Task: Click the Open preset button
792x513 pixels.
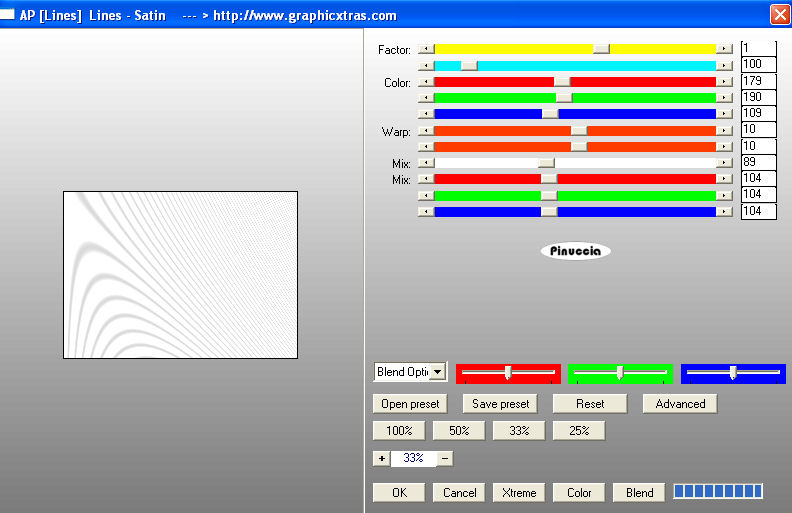Action: click(x=410, y=404)
